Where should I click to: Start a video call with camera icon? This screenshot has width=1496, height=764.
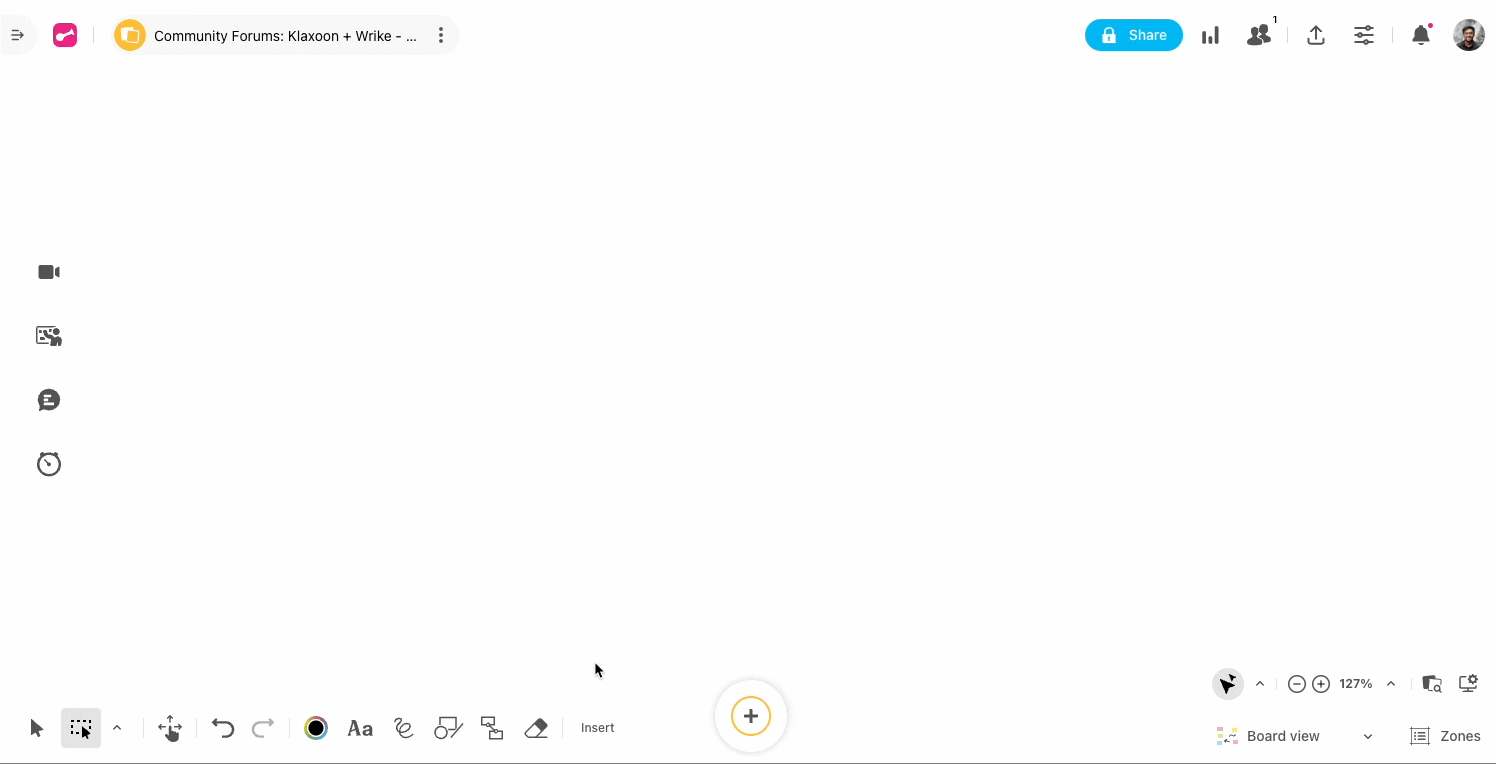click(49, 272)
